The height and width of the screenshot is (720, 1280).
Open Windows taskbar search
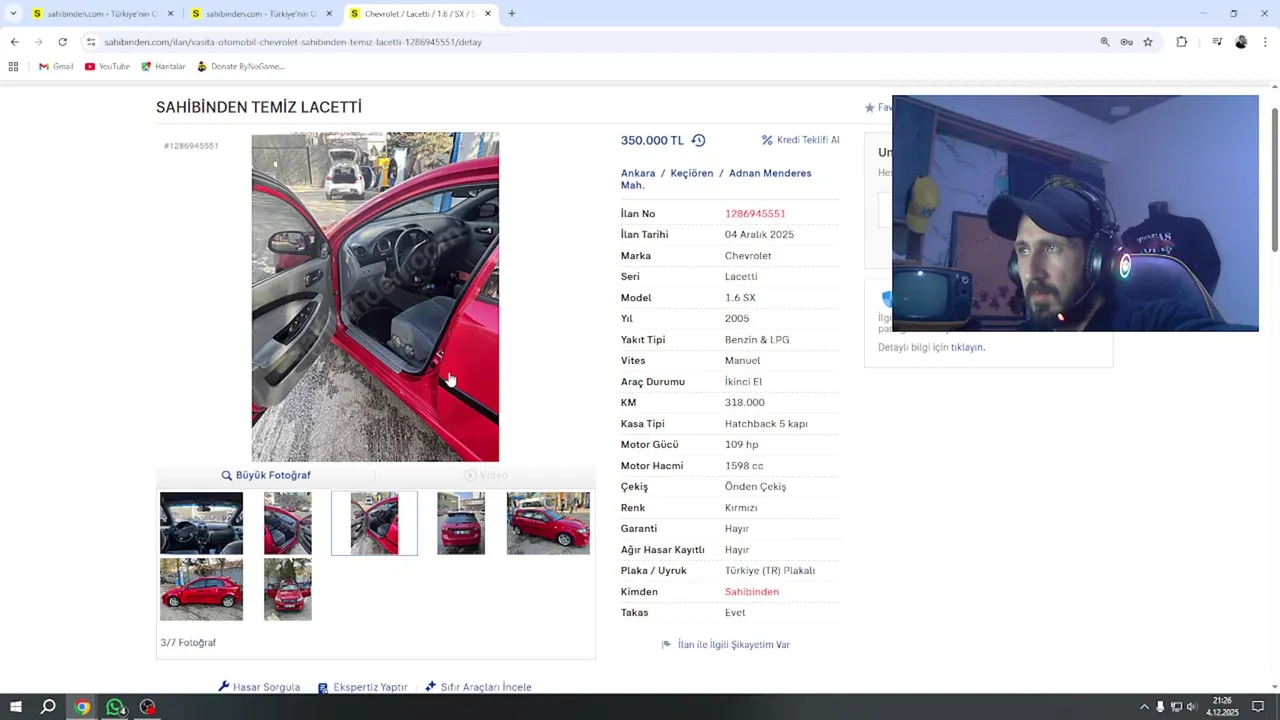(48, 707)
